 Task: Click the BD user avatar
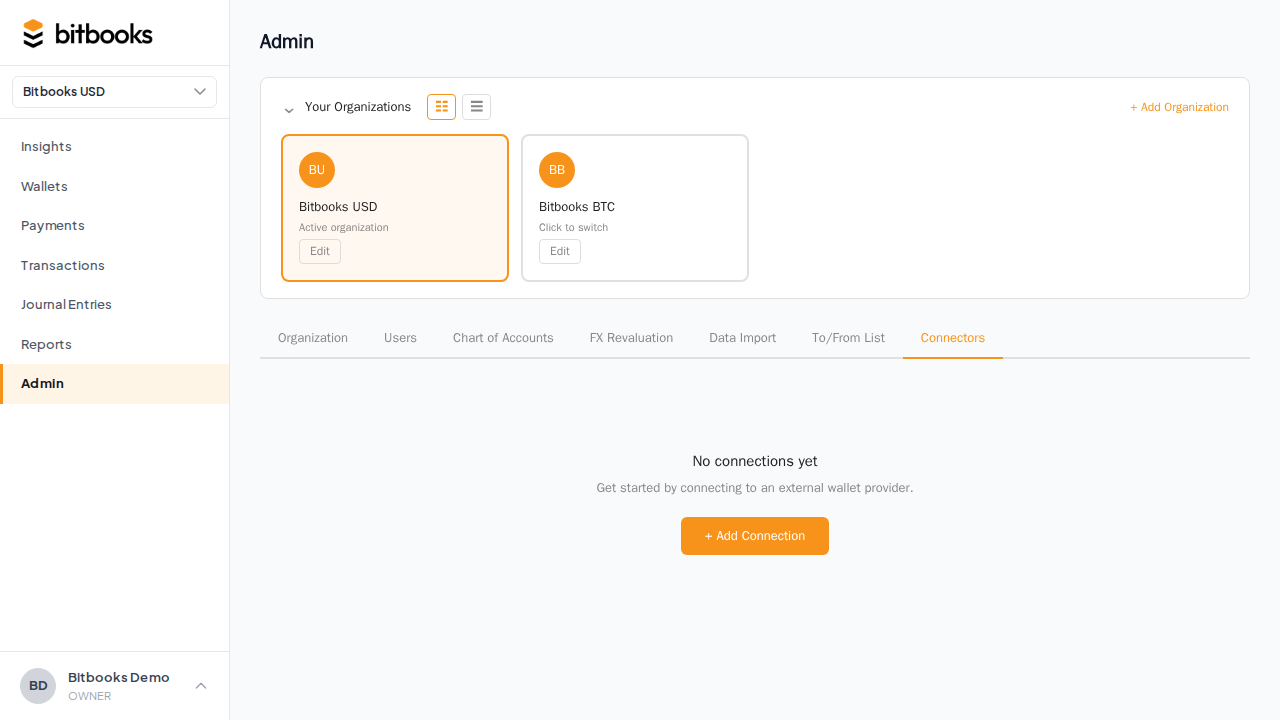click(x=38, y=686)
